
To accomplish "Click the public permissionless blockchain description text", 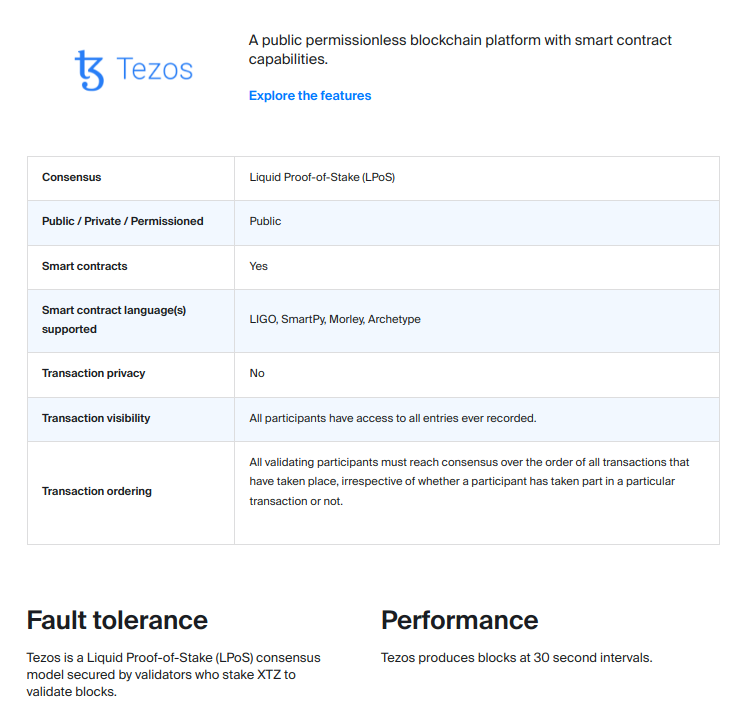I will 460,50.
